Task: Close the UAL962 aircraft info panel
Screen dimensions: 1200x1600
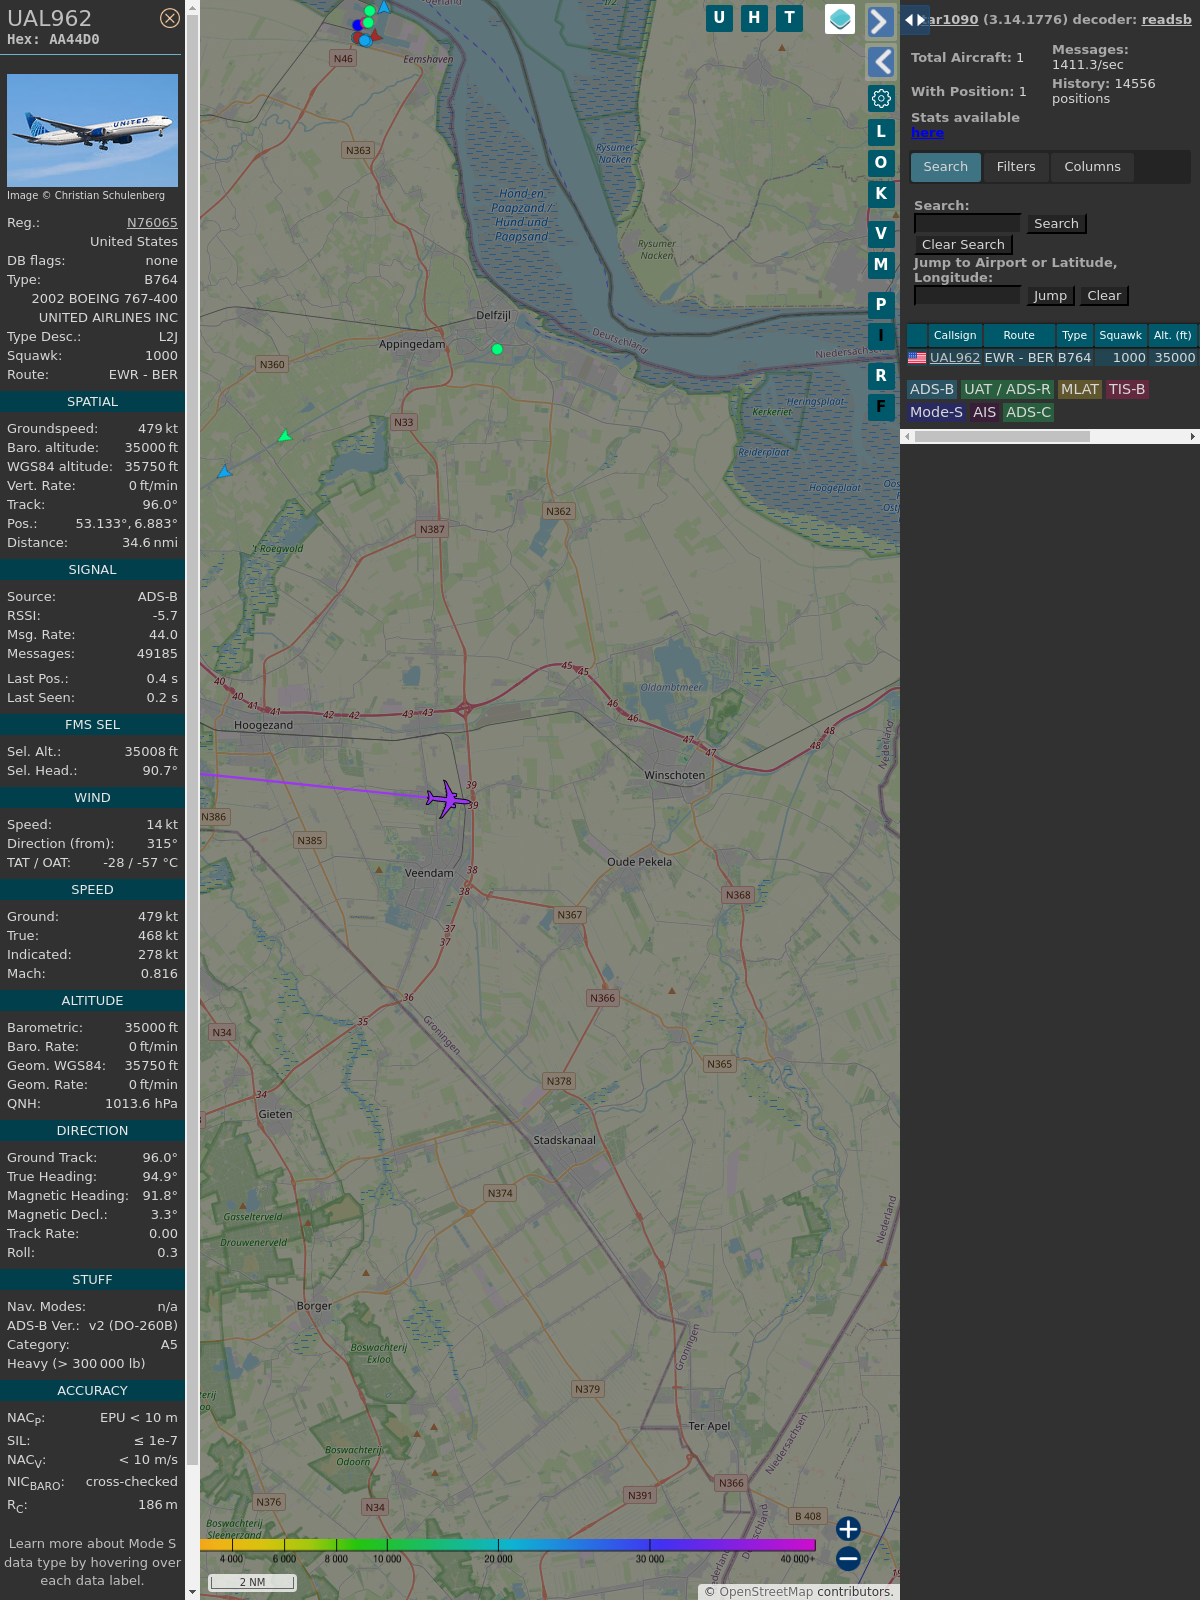Action: 170,18
